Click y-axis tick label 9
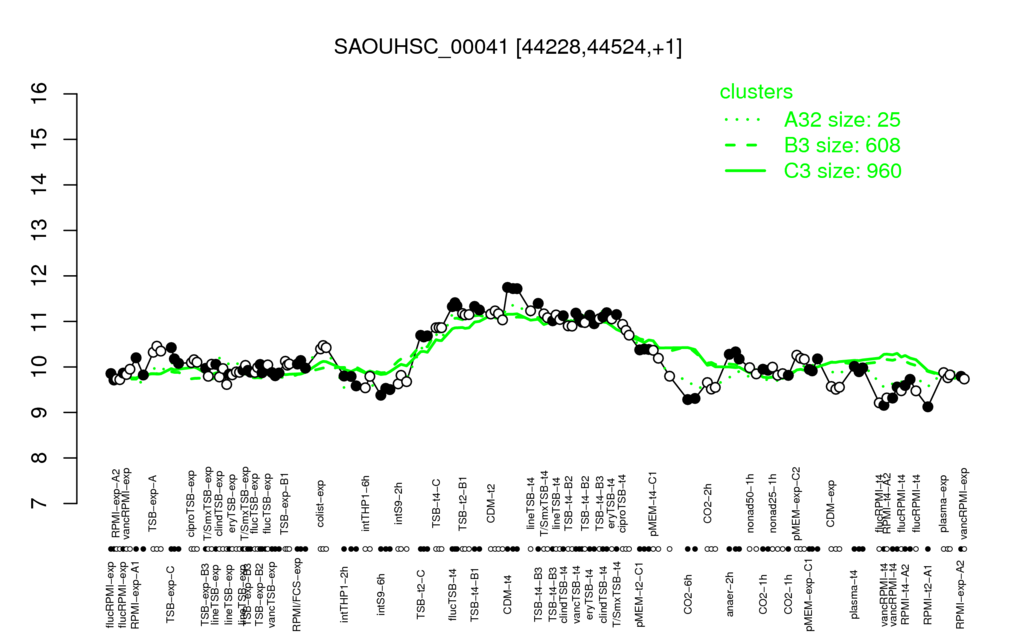Viewport: 1024px width, 640px height. click(40, 413)
